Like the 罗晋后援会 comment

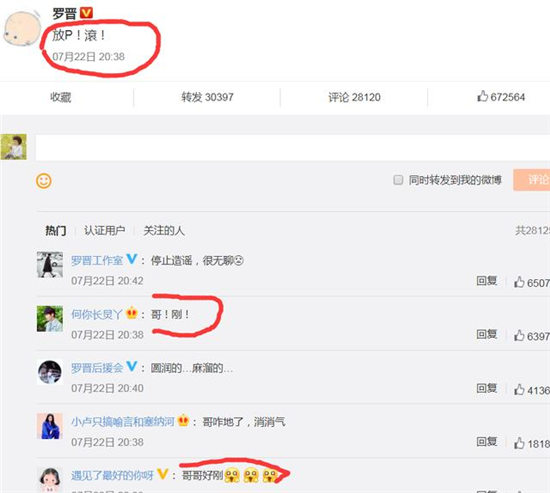pyautogui.click(x=519, y=390)
